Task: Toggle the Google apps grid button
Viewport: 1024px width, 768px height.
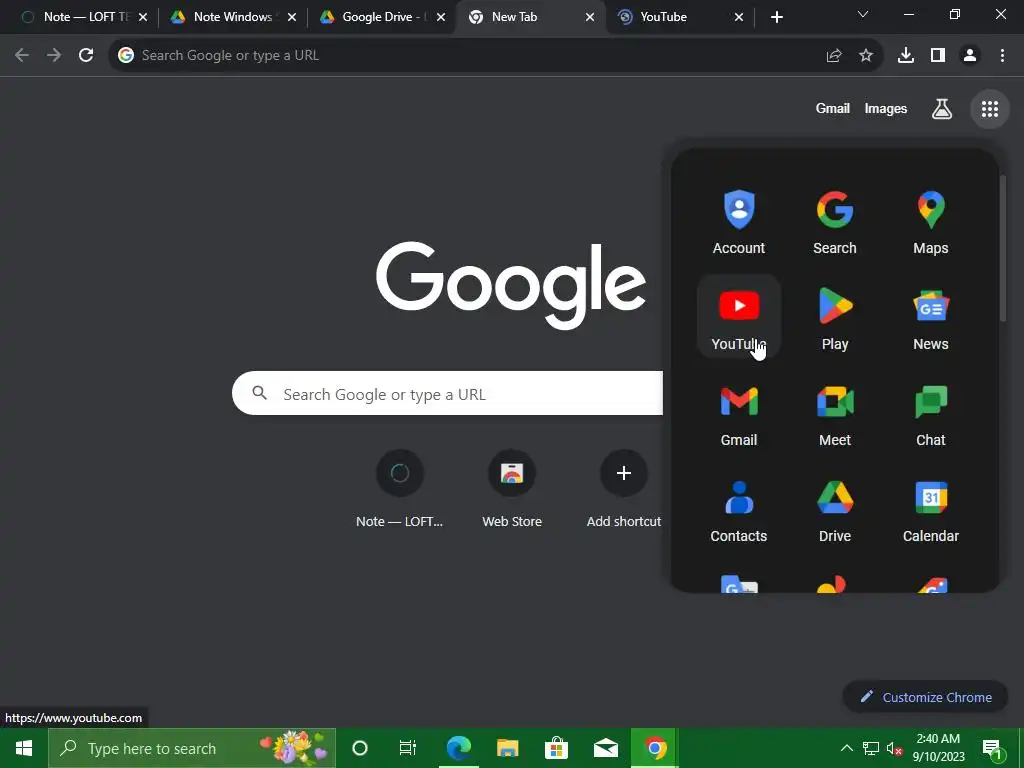Action: coord(989,109)
